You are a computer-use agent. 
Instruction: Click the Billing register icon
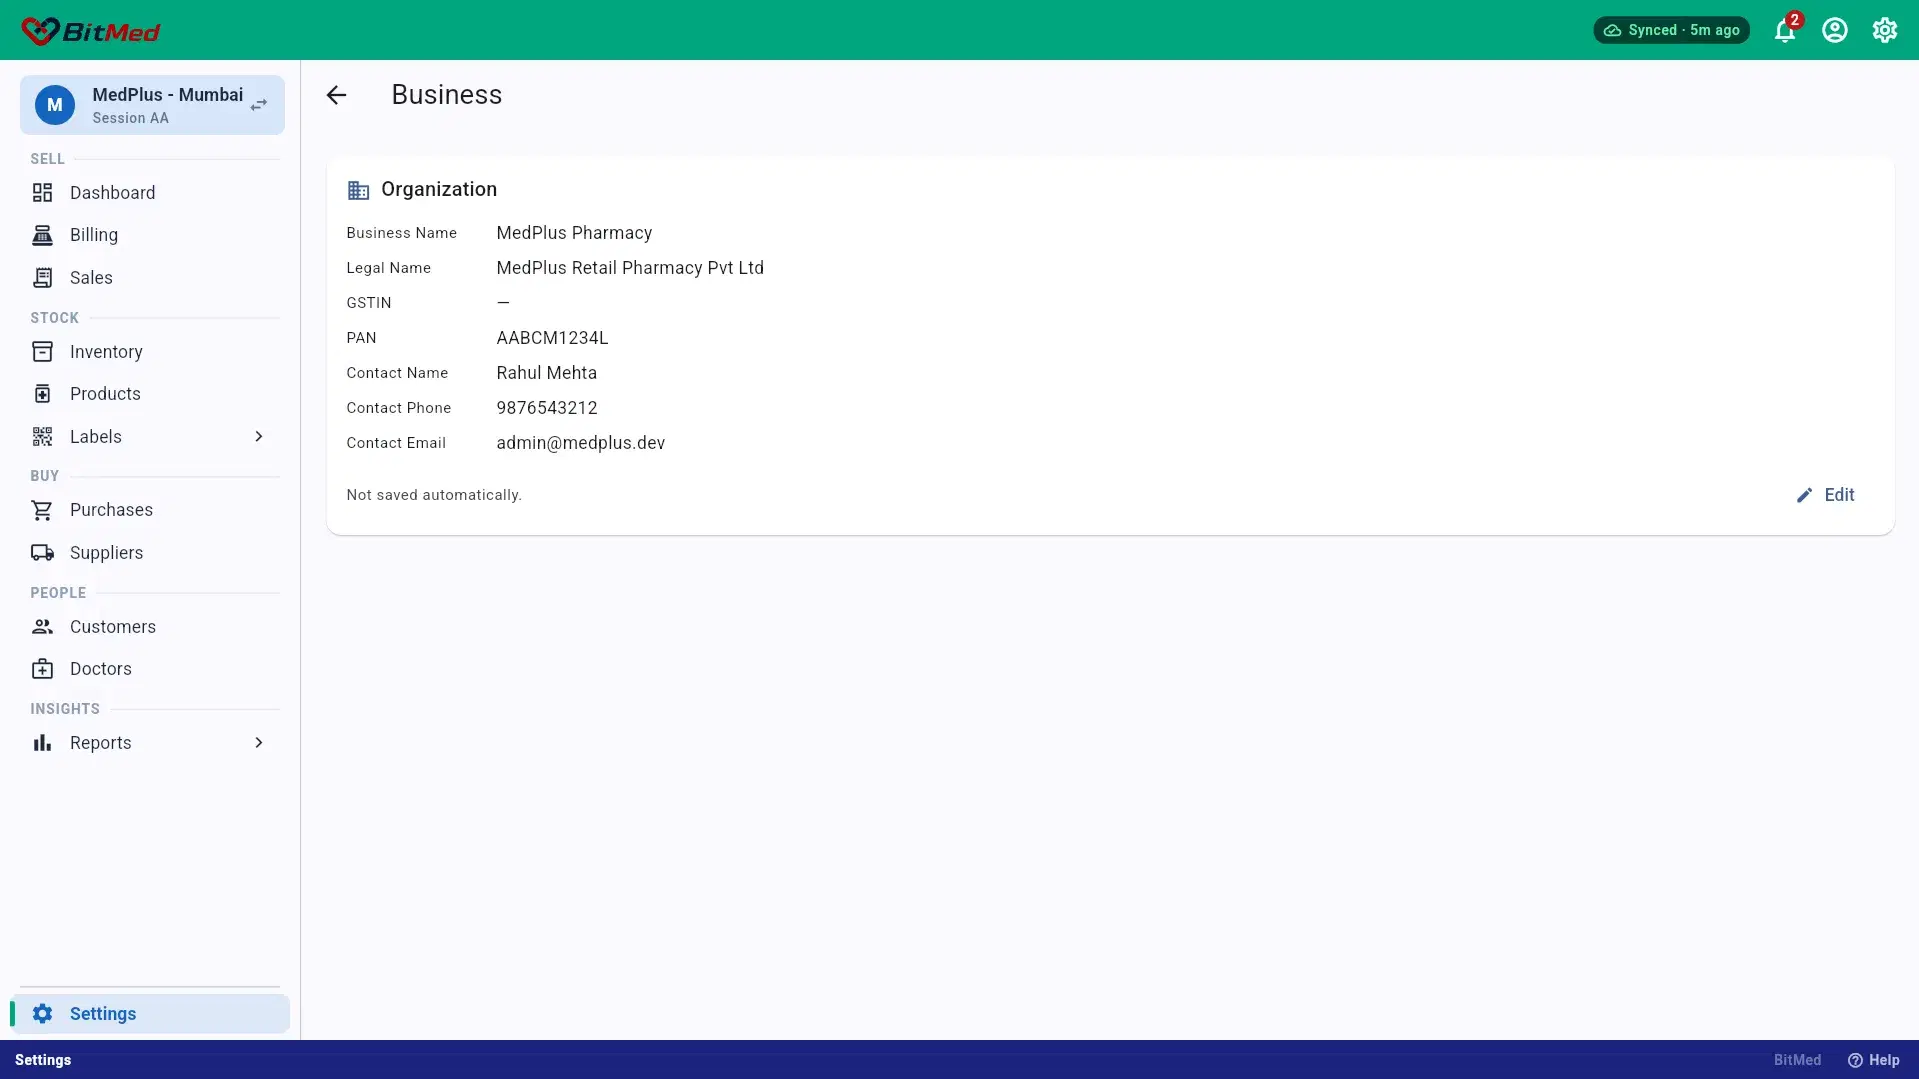42,235
